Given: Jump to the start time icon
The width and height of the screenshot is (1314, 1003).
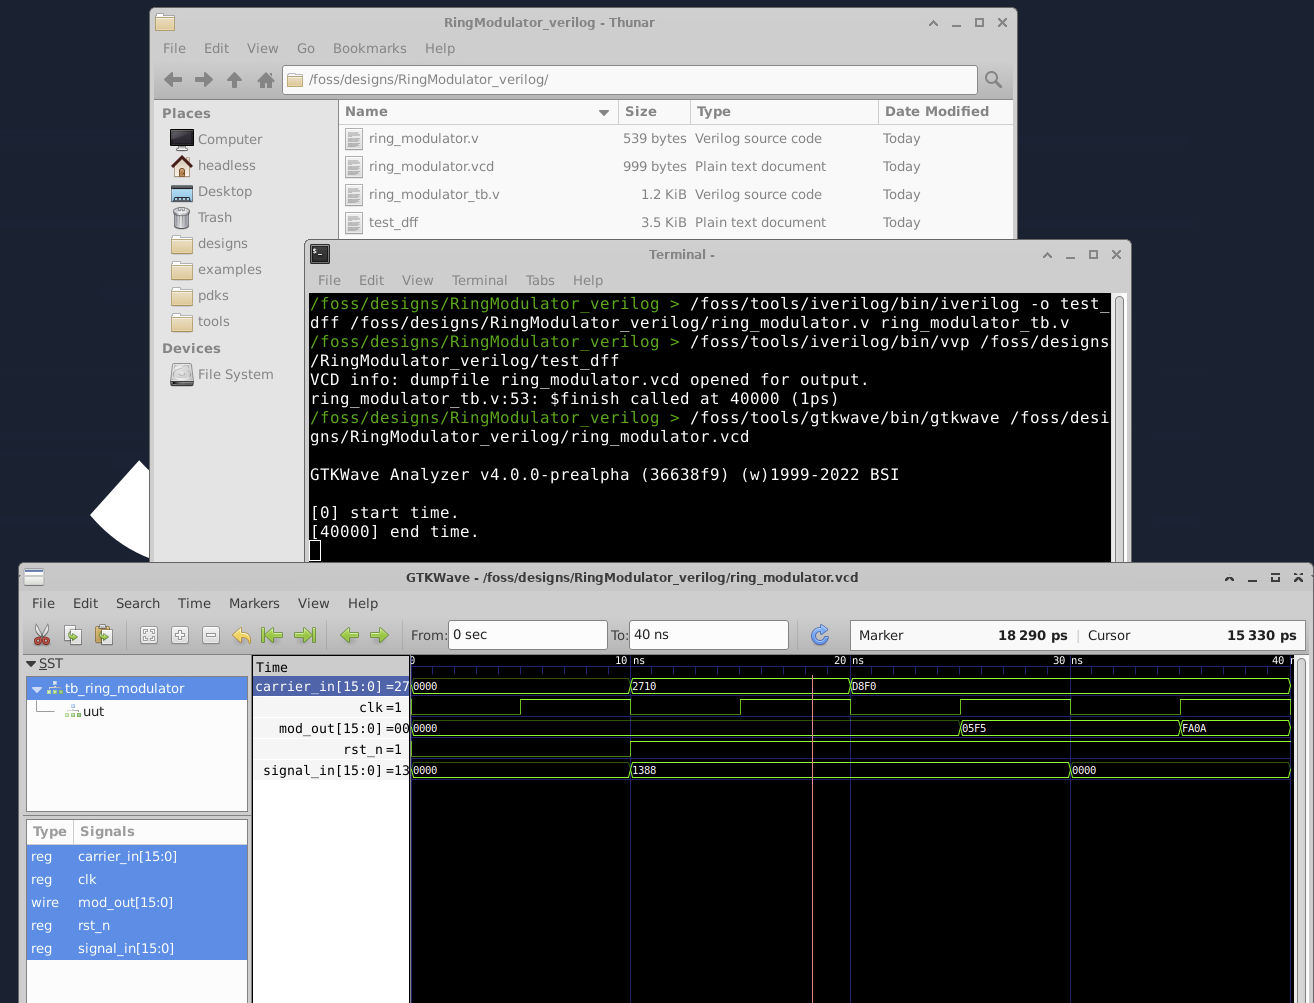Looking at the screenshot, I should point(272,635).
